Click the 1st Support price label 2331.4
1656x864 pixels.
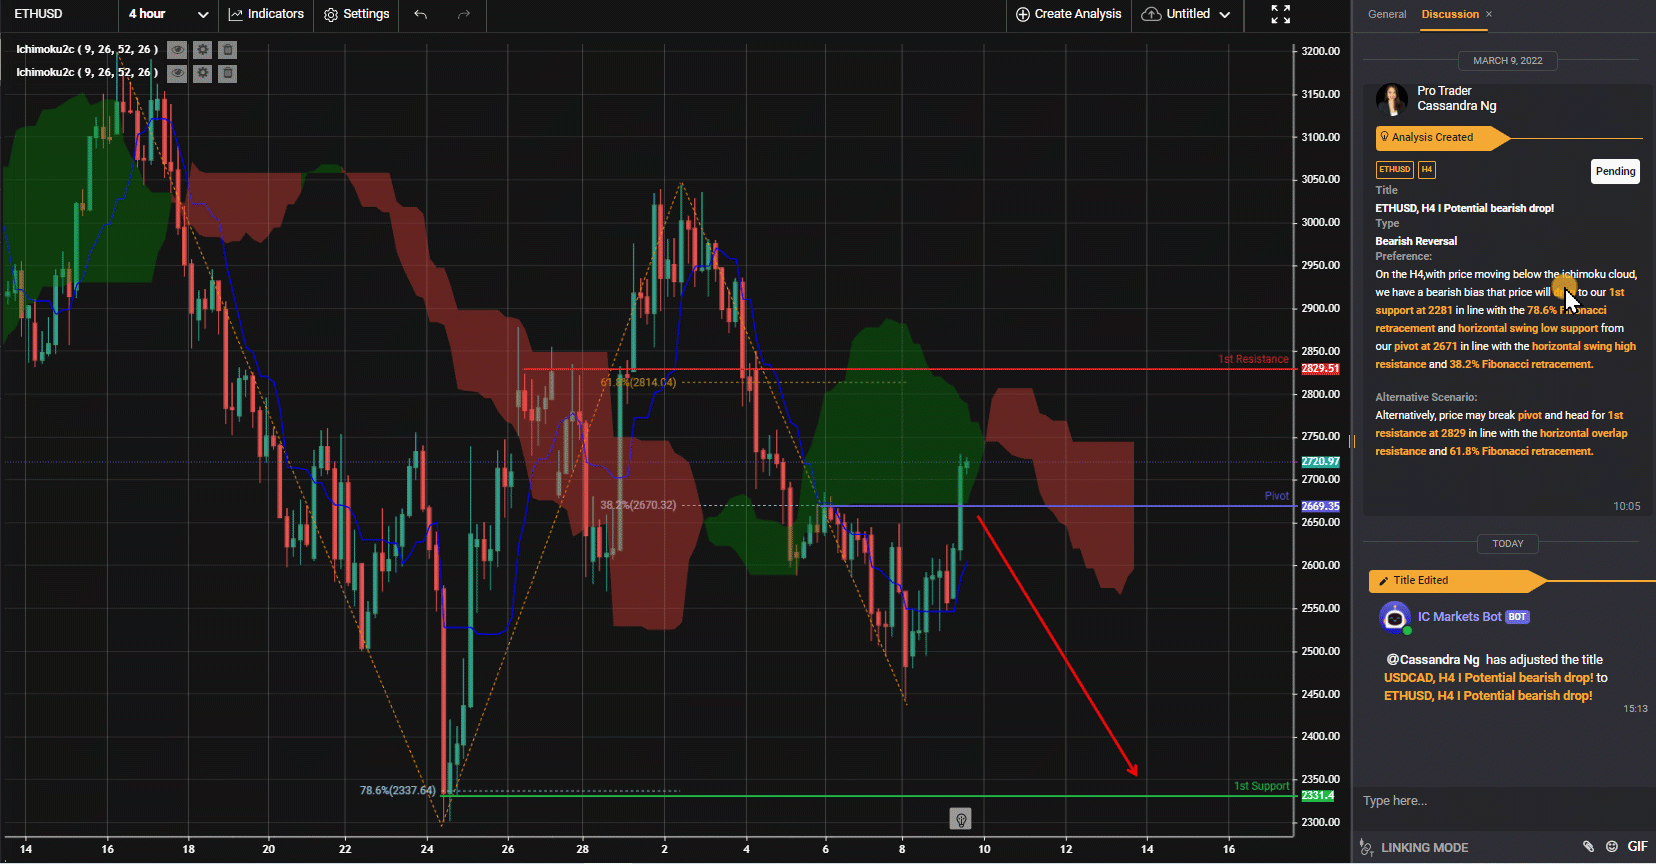tap(1317, 796)
